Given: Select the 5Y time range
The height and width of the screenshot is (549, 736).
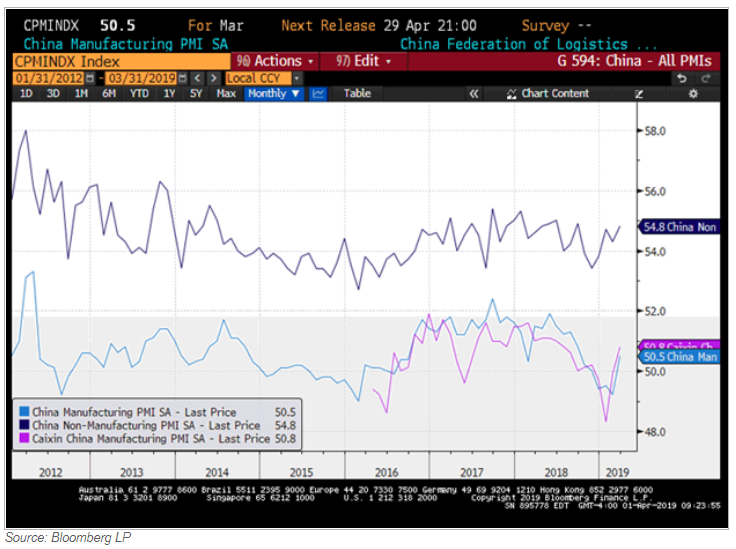Looking at the screenshot, I should coord(196,93).
